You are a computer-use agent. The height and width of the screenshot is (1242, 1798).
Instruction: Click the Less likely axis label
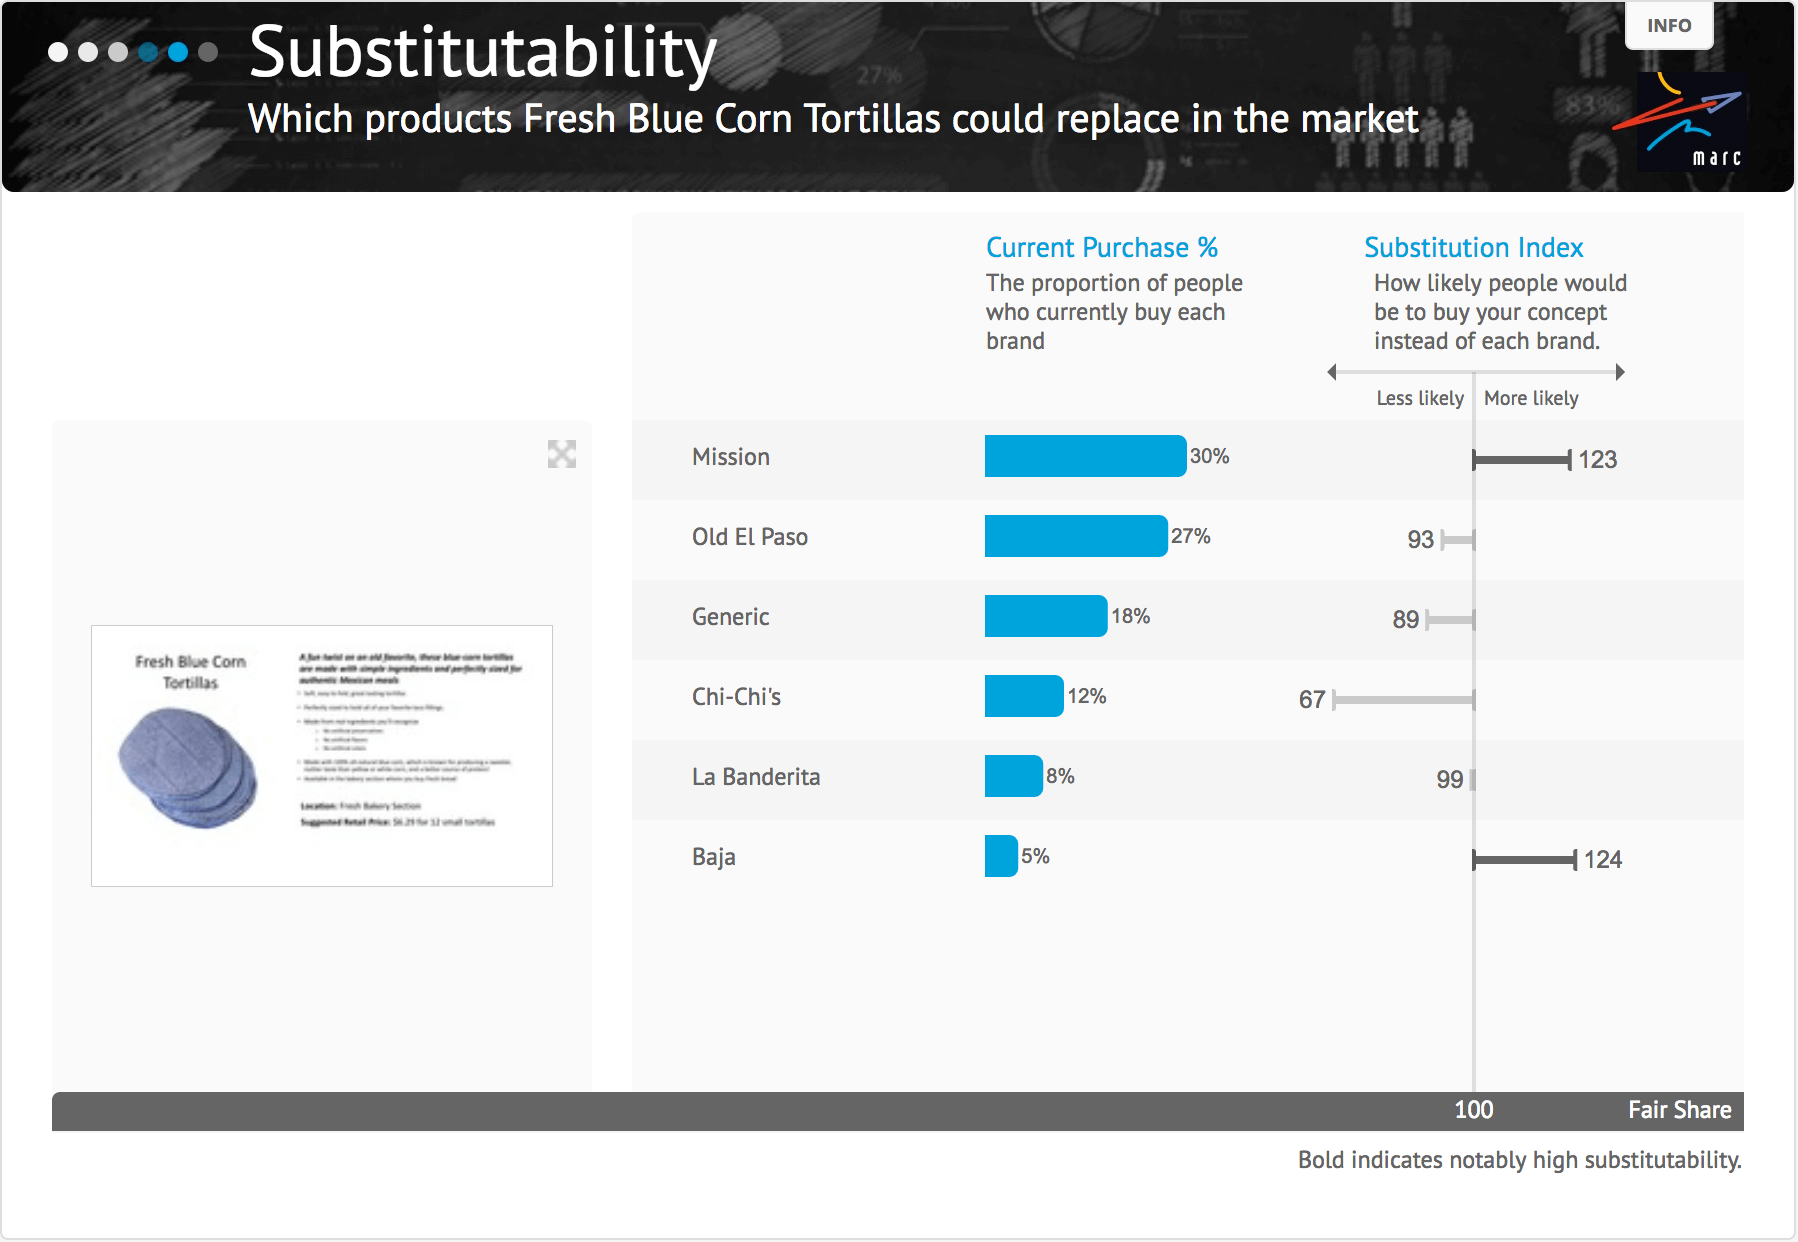point(1420,398)
